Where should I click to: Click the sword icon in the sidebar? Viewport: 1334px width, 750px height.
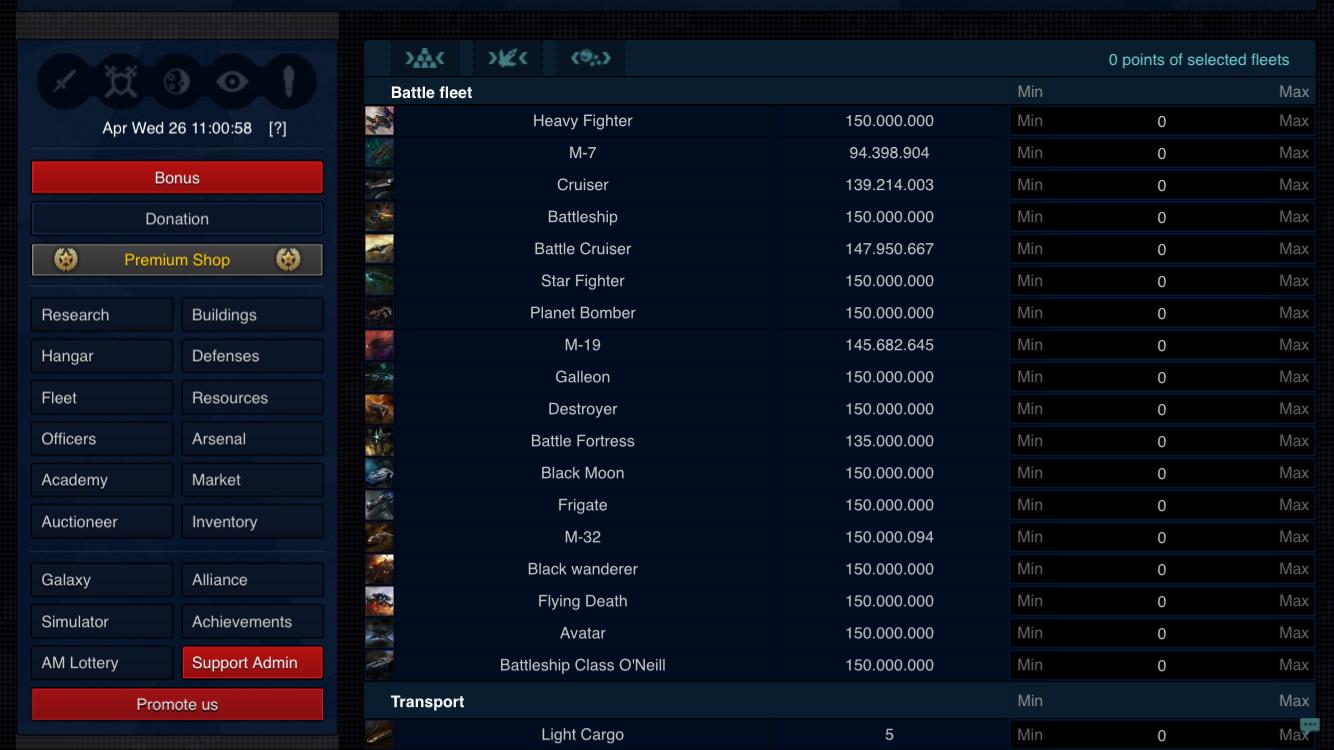65,82
